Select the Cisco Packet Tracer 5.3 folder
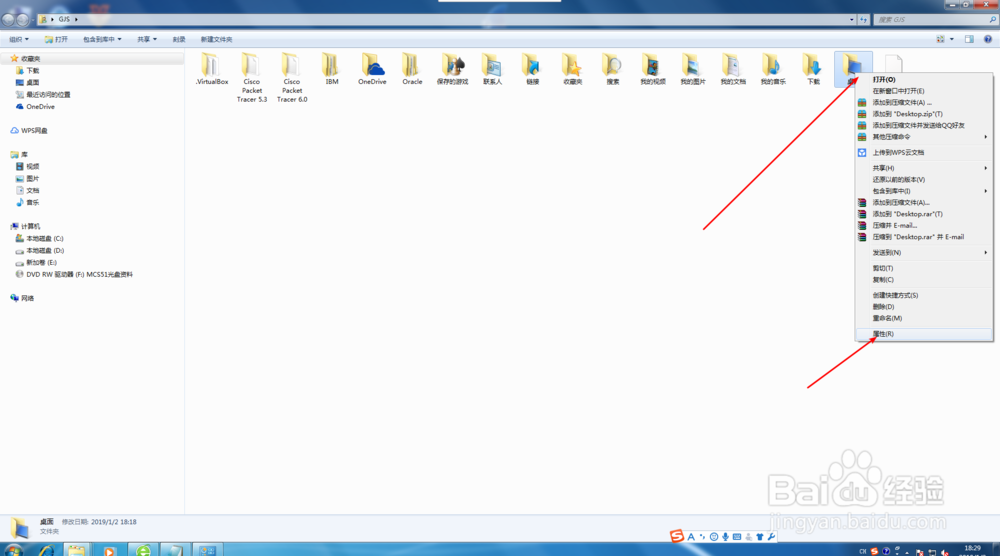Viewport: 1000px width, 556px height. coord(252,77)
